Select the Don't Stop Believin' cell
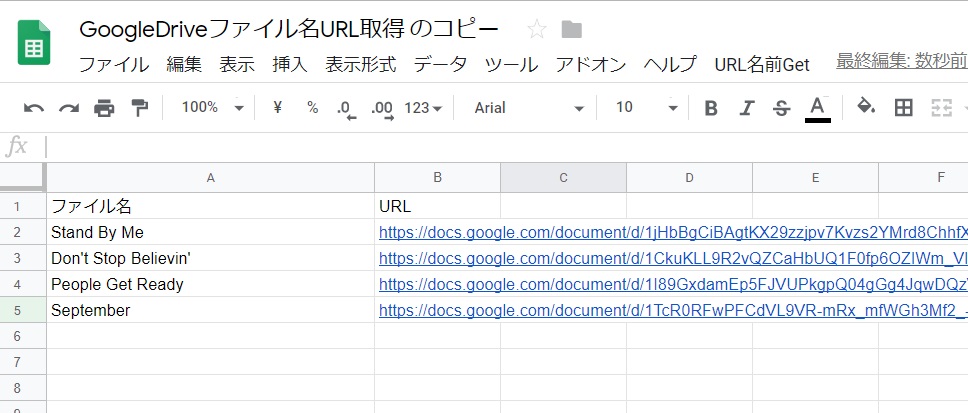The image size is (968, 413). tap(211, 258)
